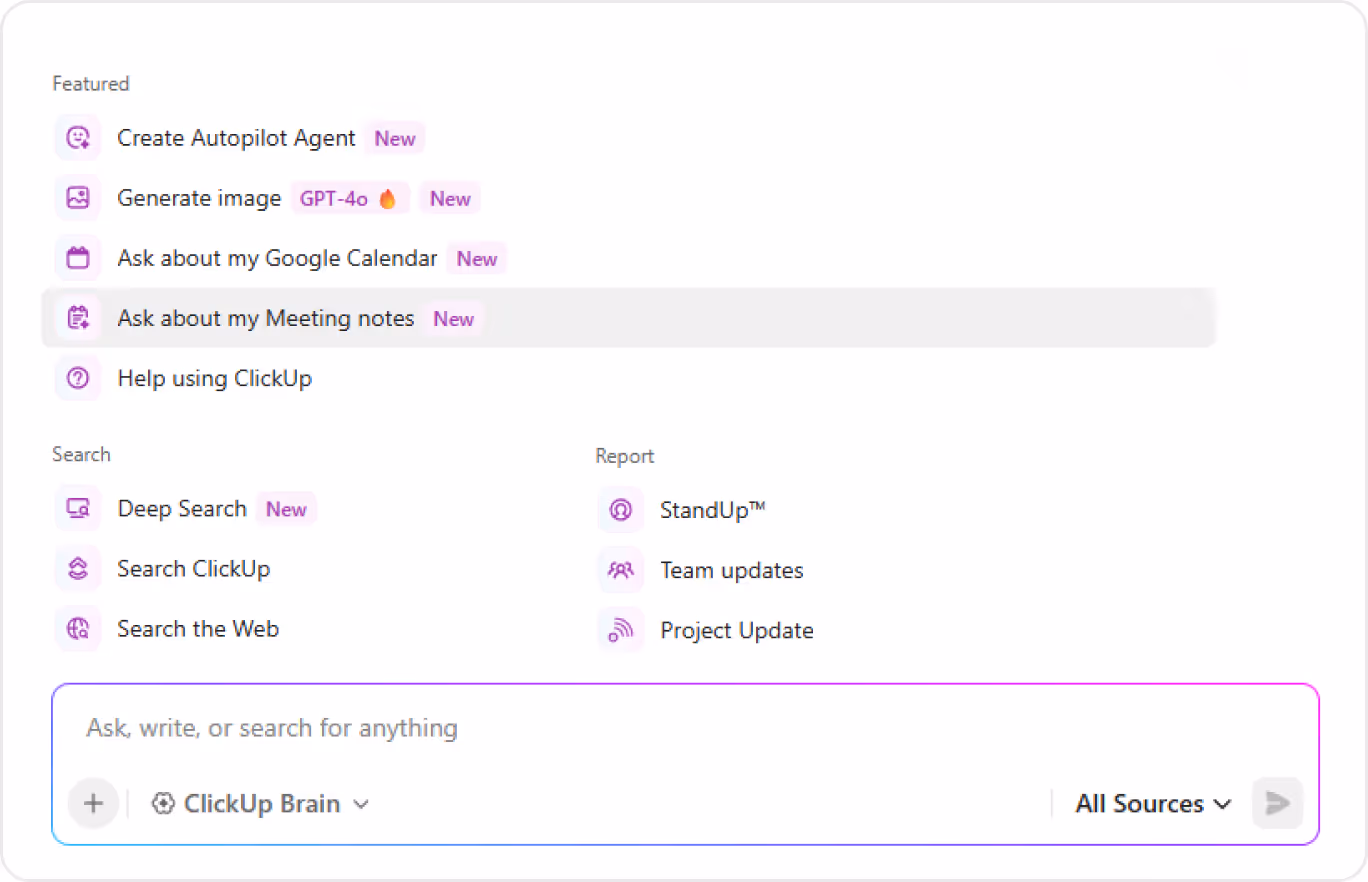
Task: Click the Project Update broadcast icon
Action: pos(621,631)
